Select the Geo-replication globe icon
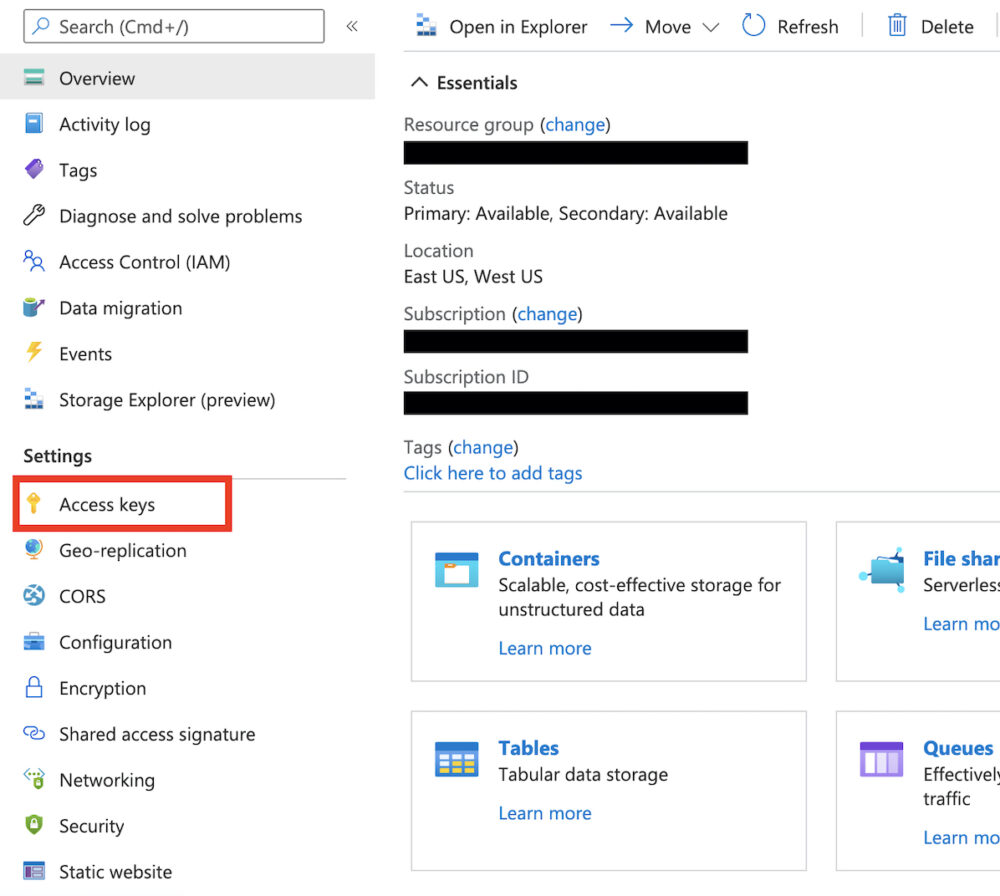The image size is (1000, 896). (x=33, y=550)
